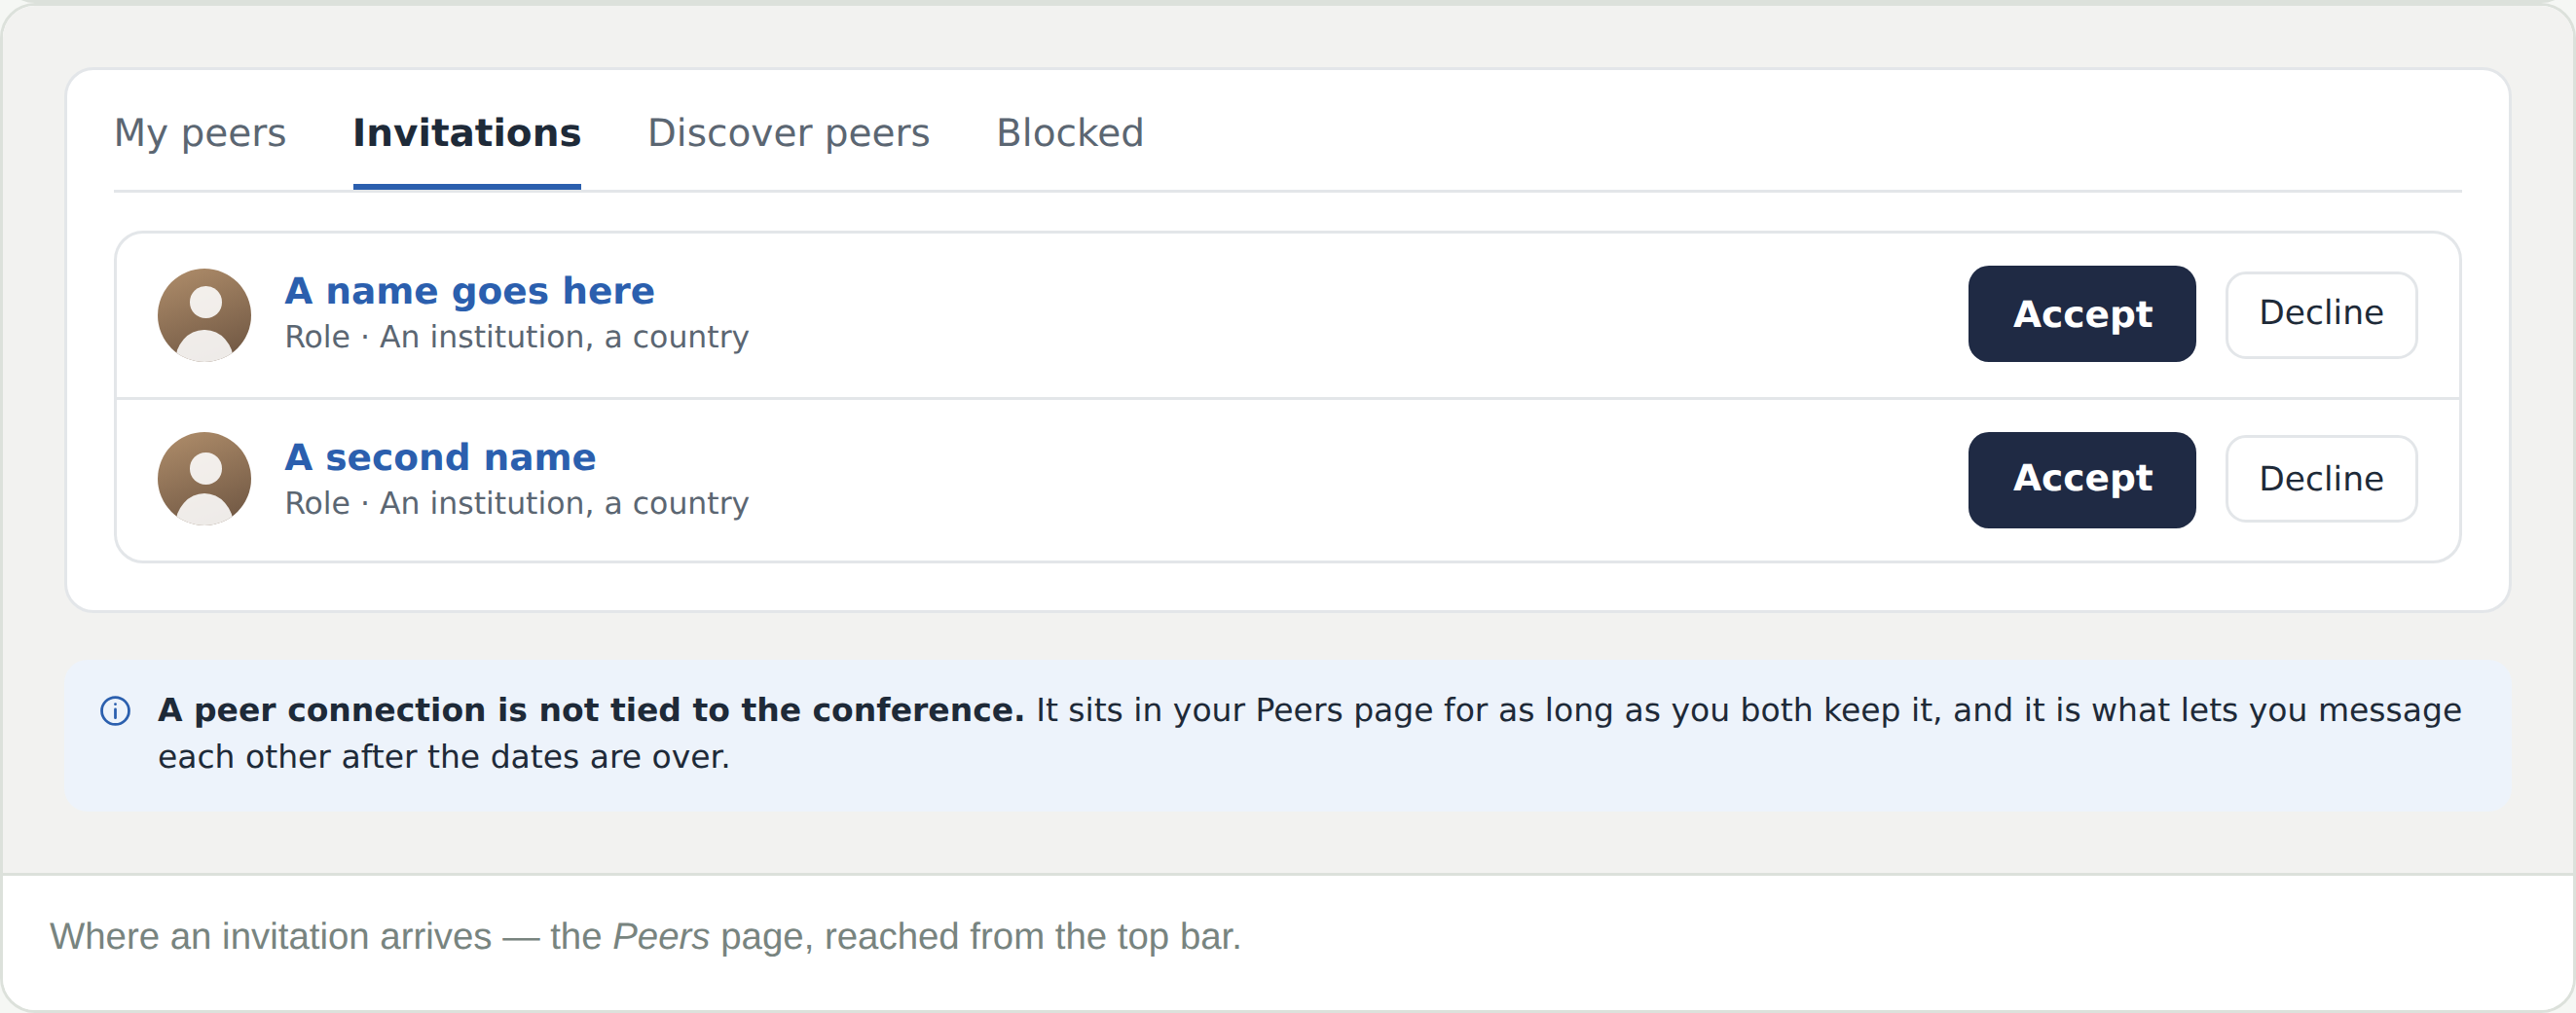2576x1013 pixels.
Task: Click the avatar of A name goes here
Action: pyautogui.click(x=205, y=315)
